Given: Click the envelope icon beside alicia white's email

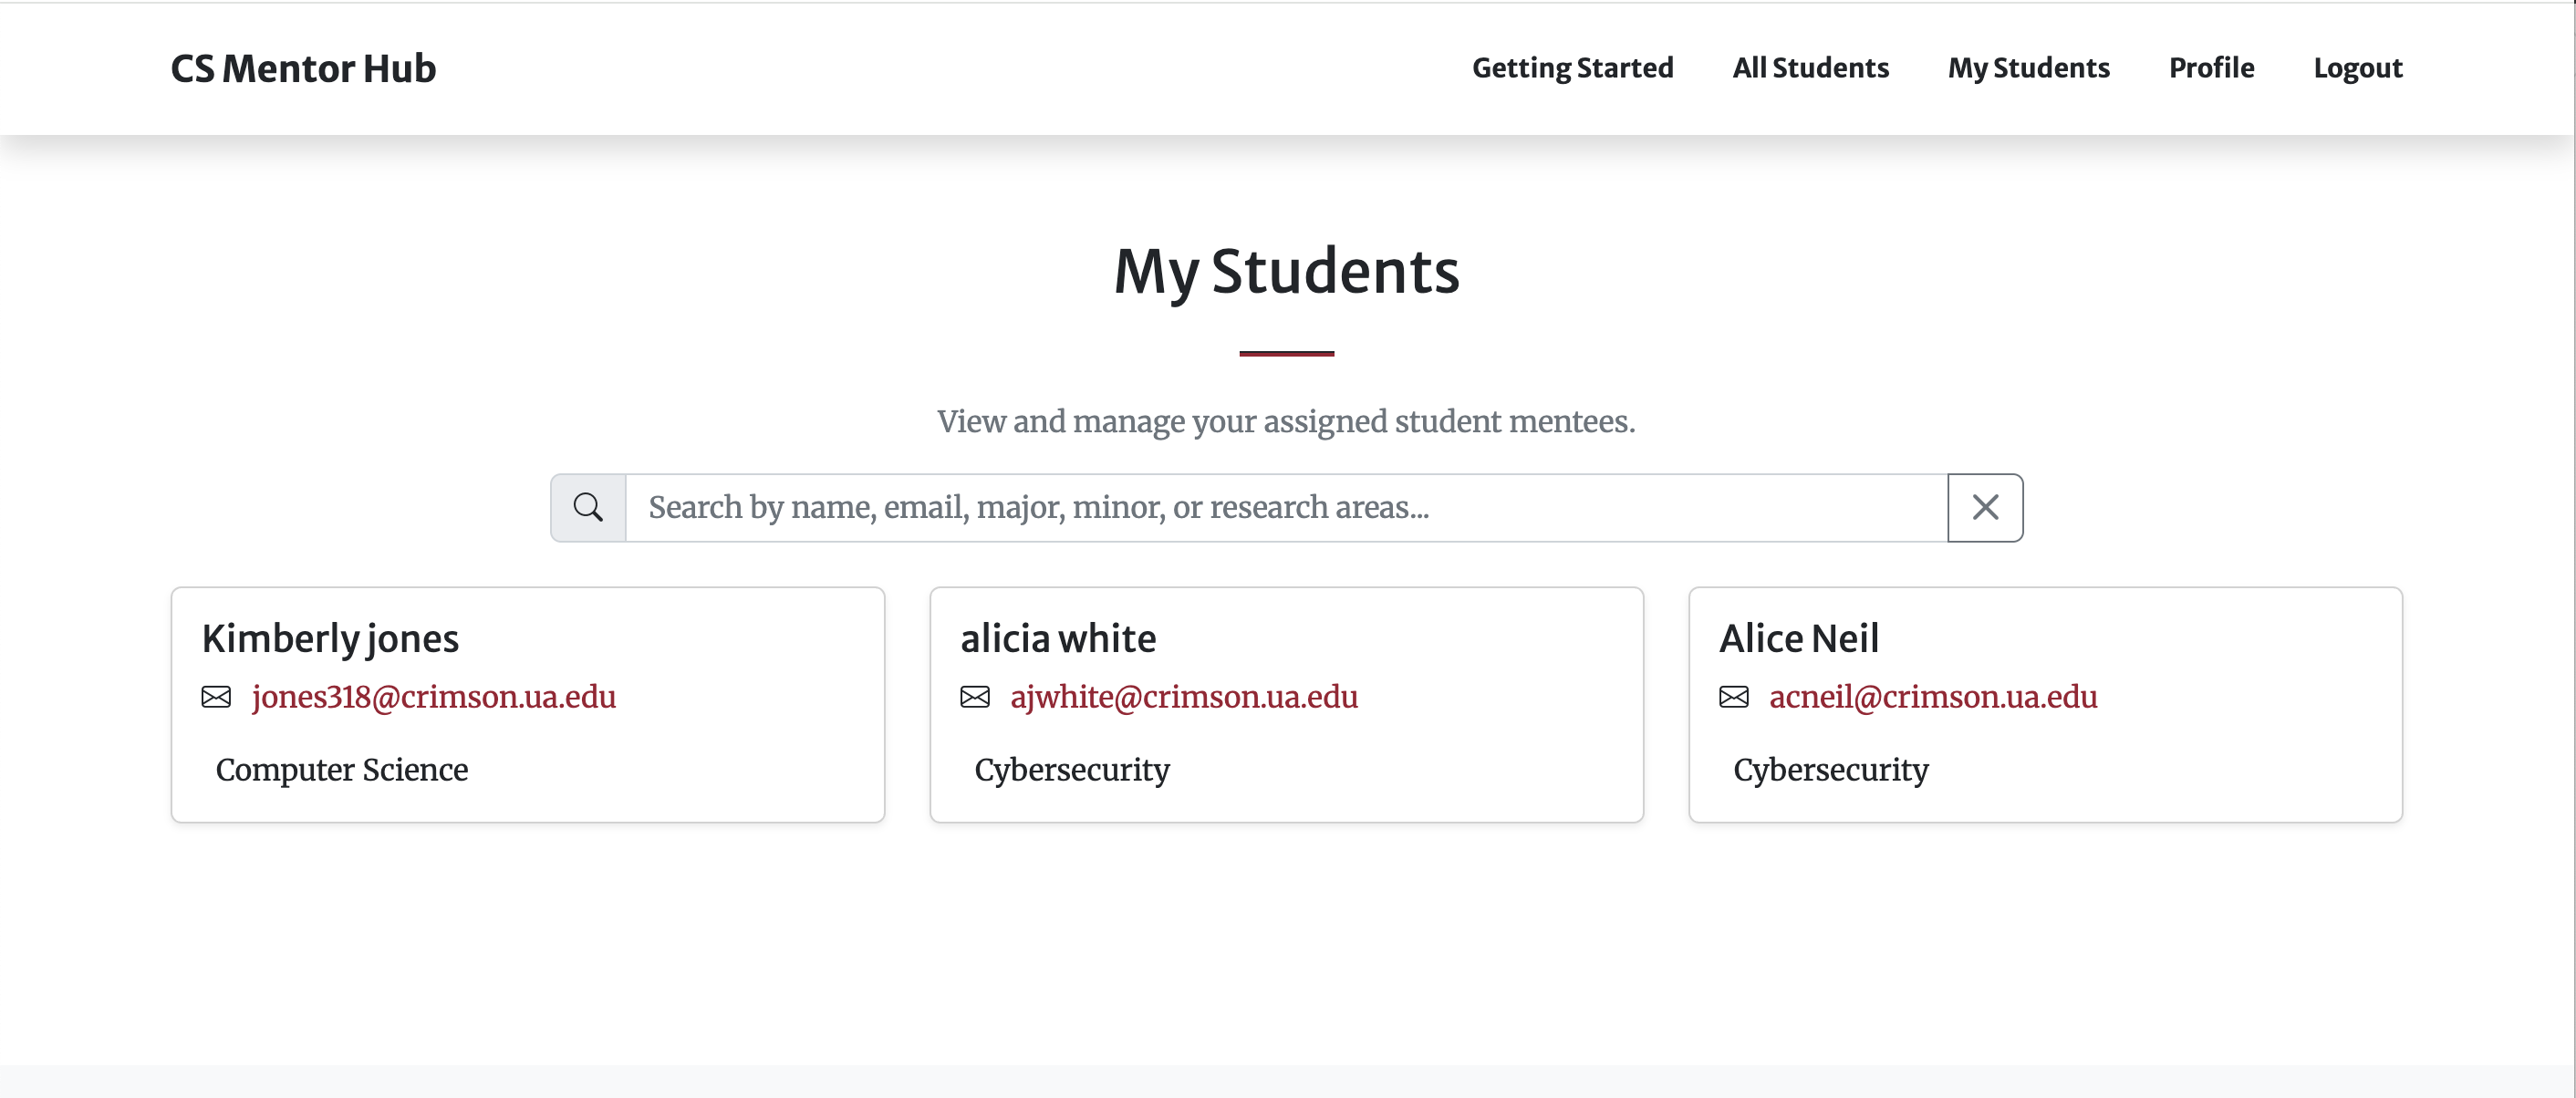Looking at the screenshot, I should pyautogui.click(x=974, y=697).
